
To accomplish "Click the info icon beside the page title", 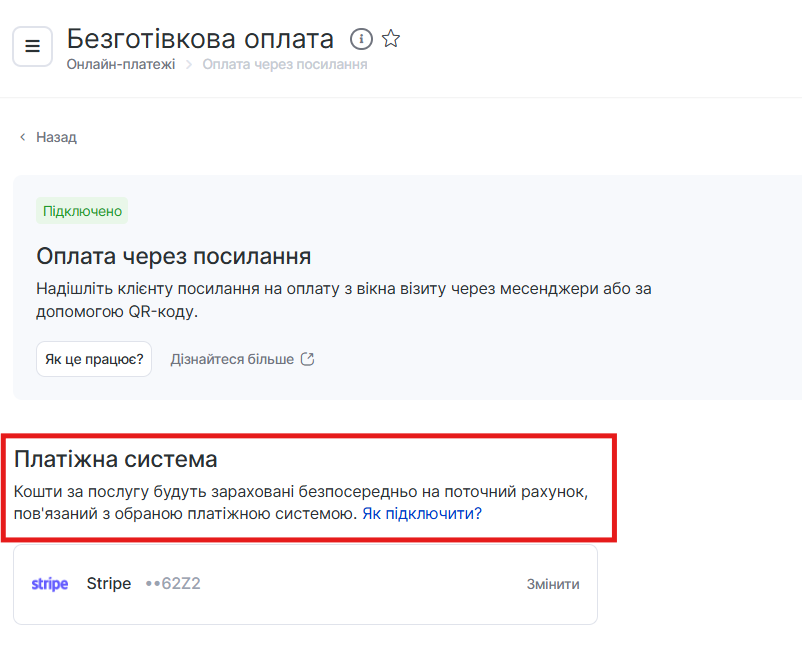I will [361, 39].
